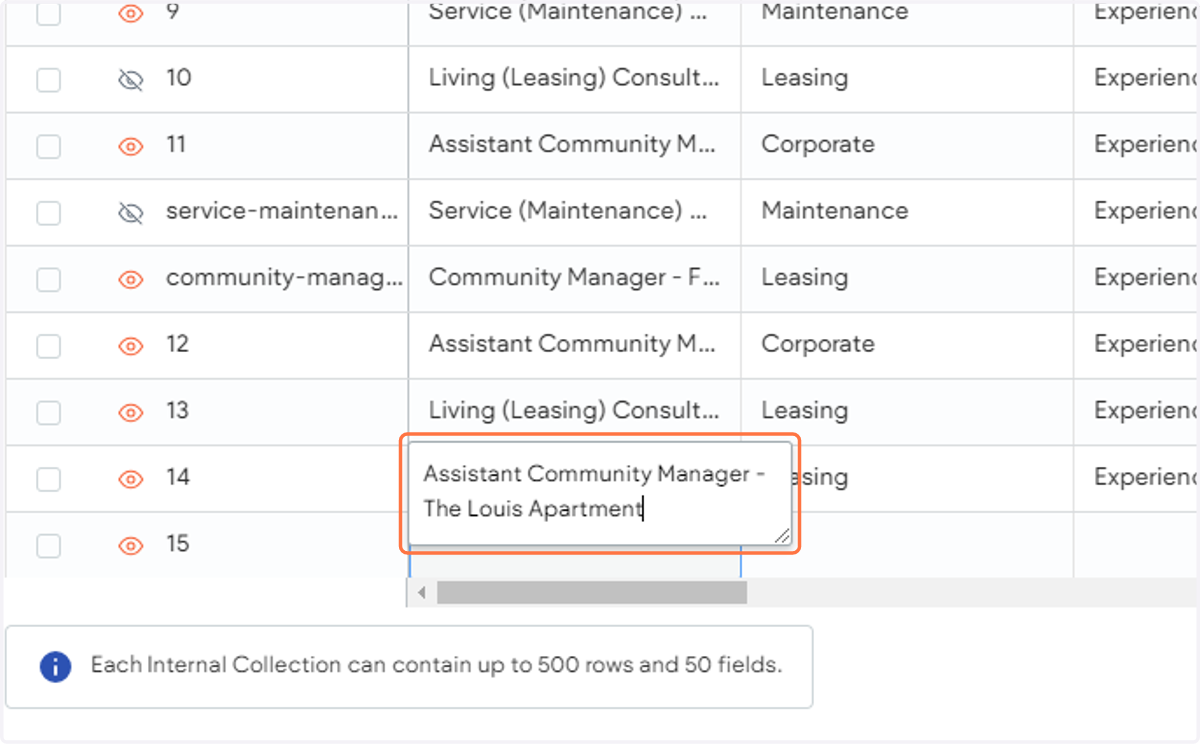
Task: Click the 'community-manag...' ID cell
Action: click(284, 279)
